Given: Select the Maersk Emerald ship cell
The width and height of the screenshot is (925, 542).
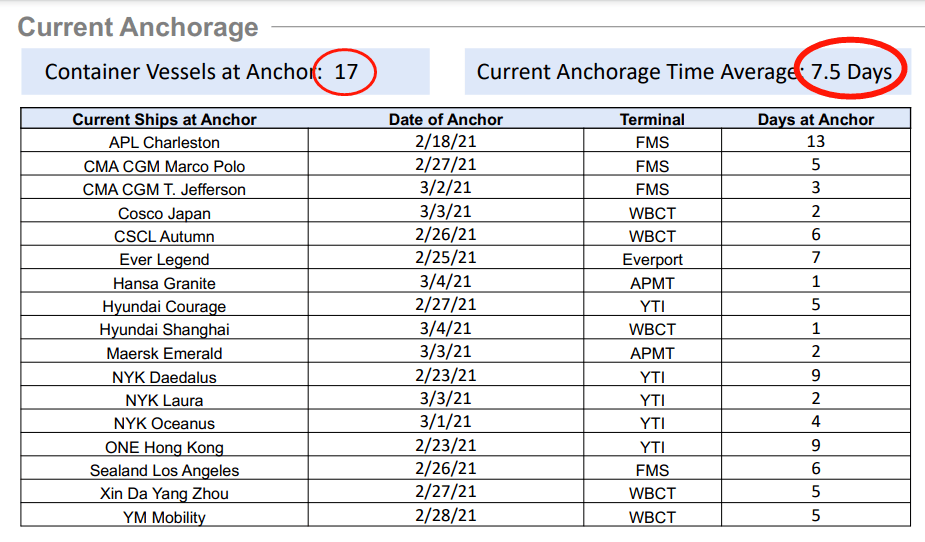Looking at the screenshot, I should pyautogui.click(x=164, y=353).
